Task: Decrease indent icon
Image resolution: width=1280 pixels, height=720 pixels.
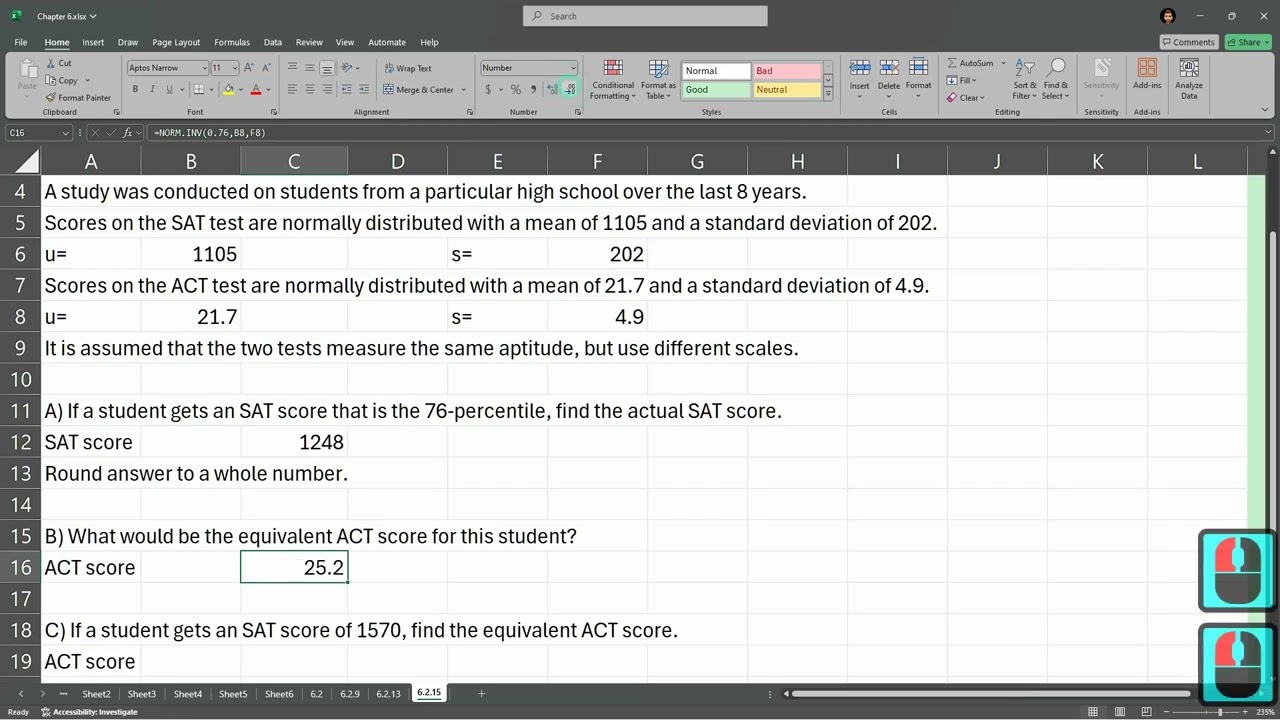Action: (347, 90)
